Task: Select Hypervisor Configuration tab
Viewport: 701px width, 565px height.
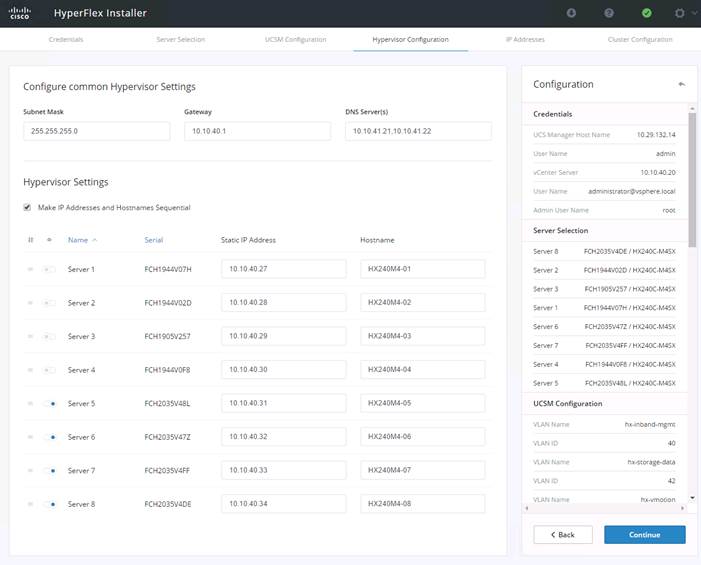Action: point(410,39)
